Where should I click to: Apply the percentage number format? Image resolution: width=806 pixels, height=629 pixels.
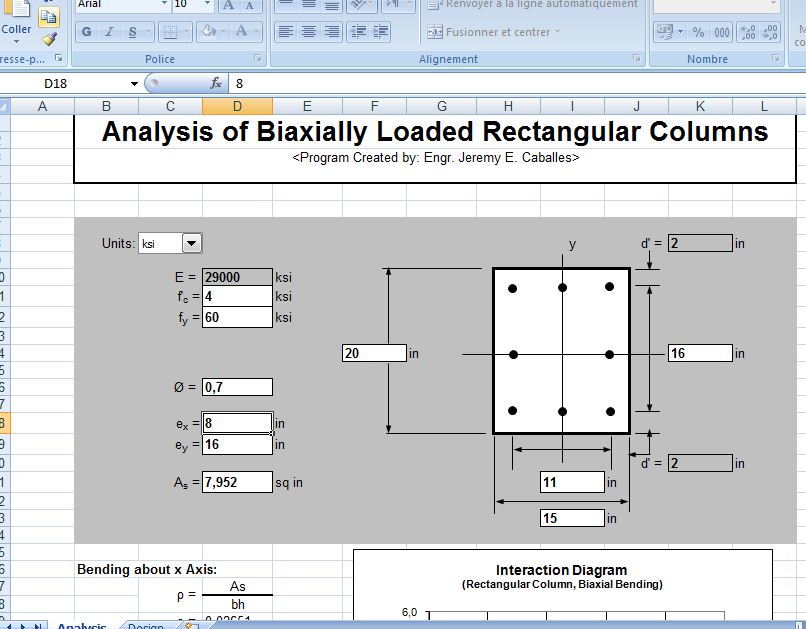697,32
